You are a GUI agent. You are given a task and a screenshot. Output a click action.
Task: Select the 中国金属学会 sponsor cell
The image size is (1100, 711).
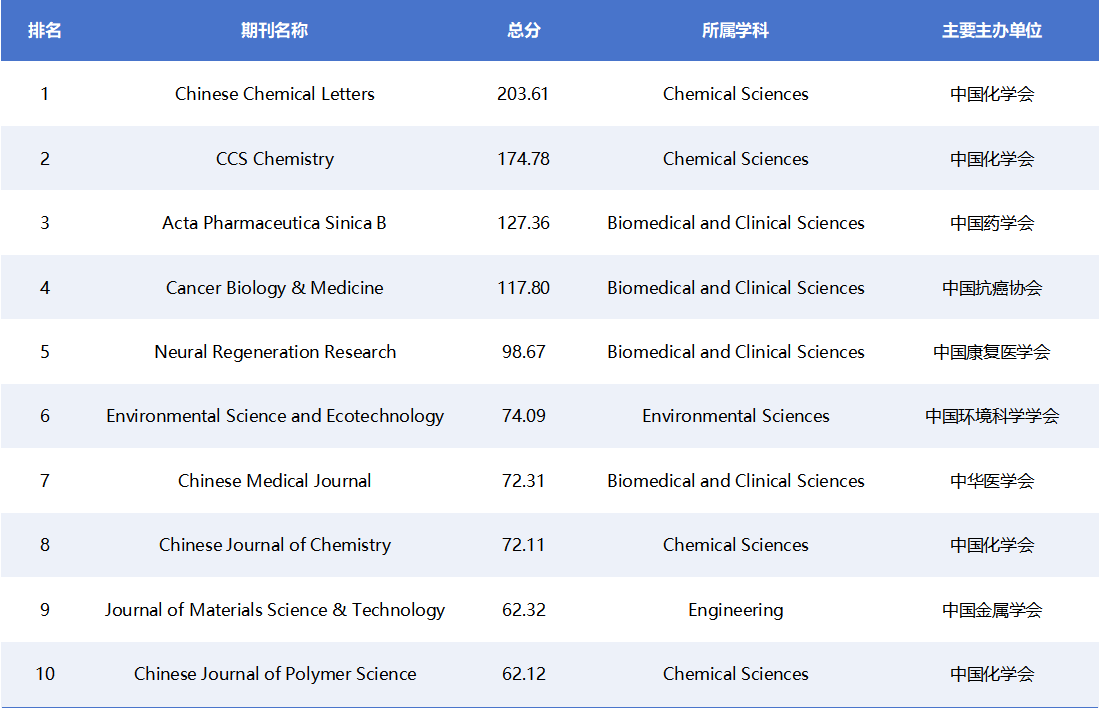(x=991, y=610)
